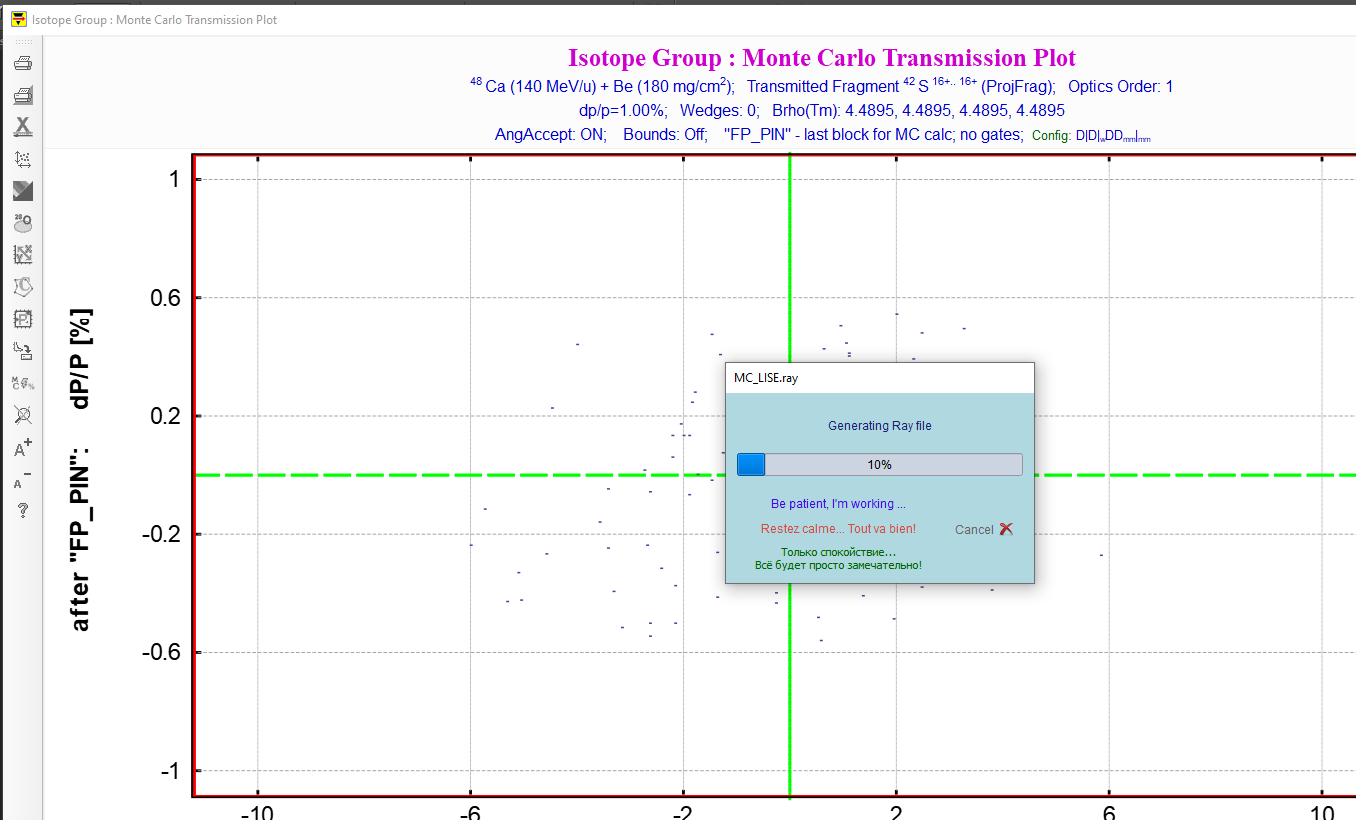Click the MC_LISE.ray dialog title bar
The image size is (1356, 820).
pyautogui.click(x=879, y=378)
